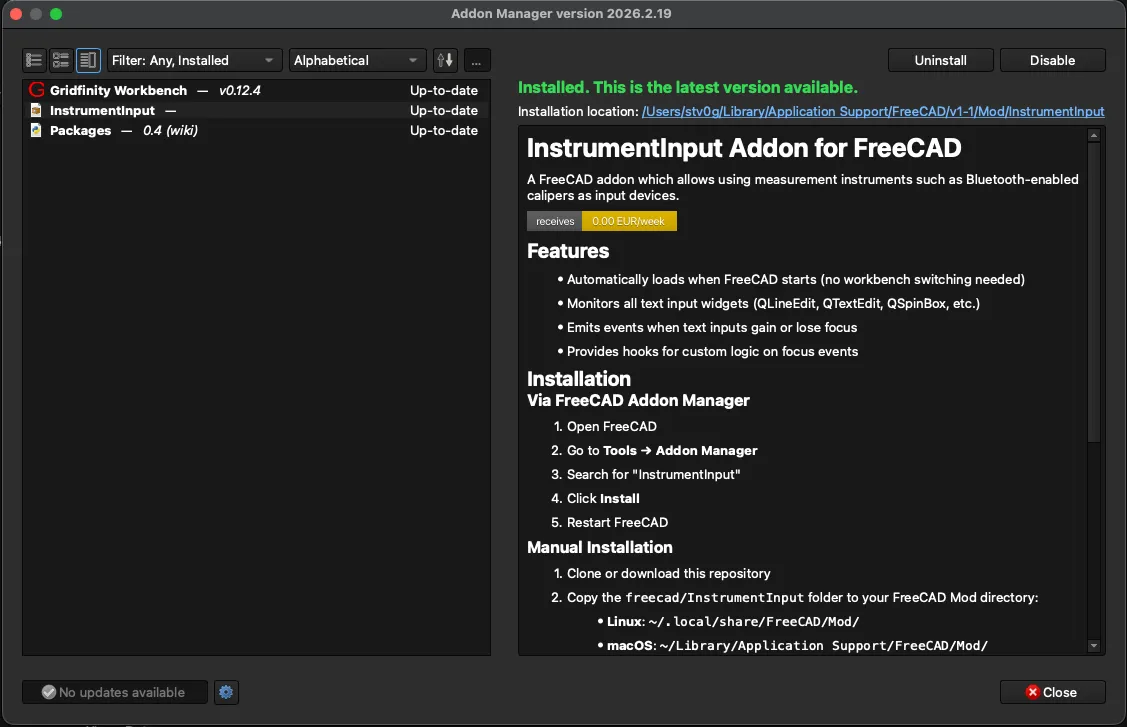Switch to expanded list view
The image size is (1127, 727).
(60, 60)
